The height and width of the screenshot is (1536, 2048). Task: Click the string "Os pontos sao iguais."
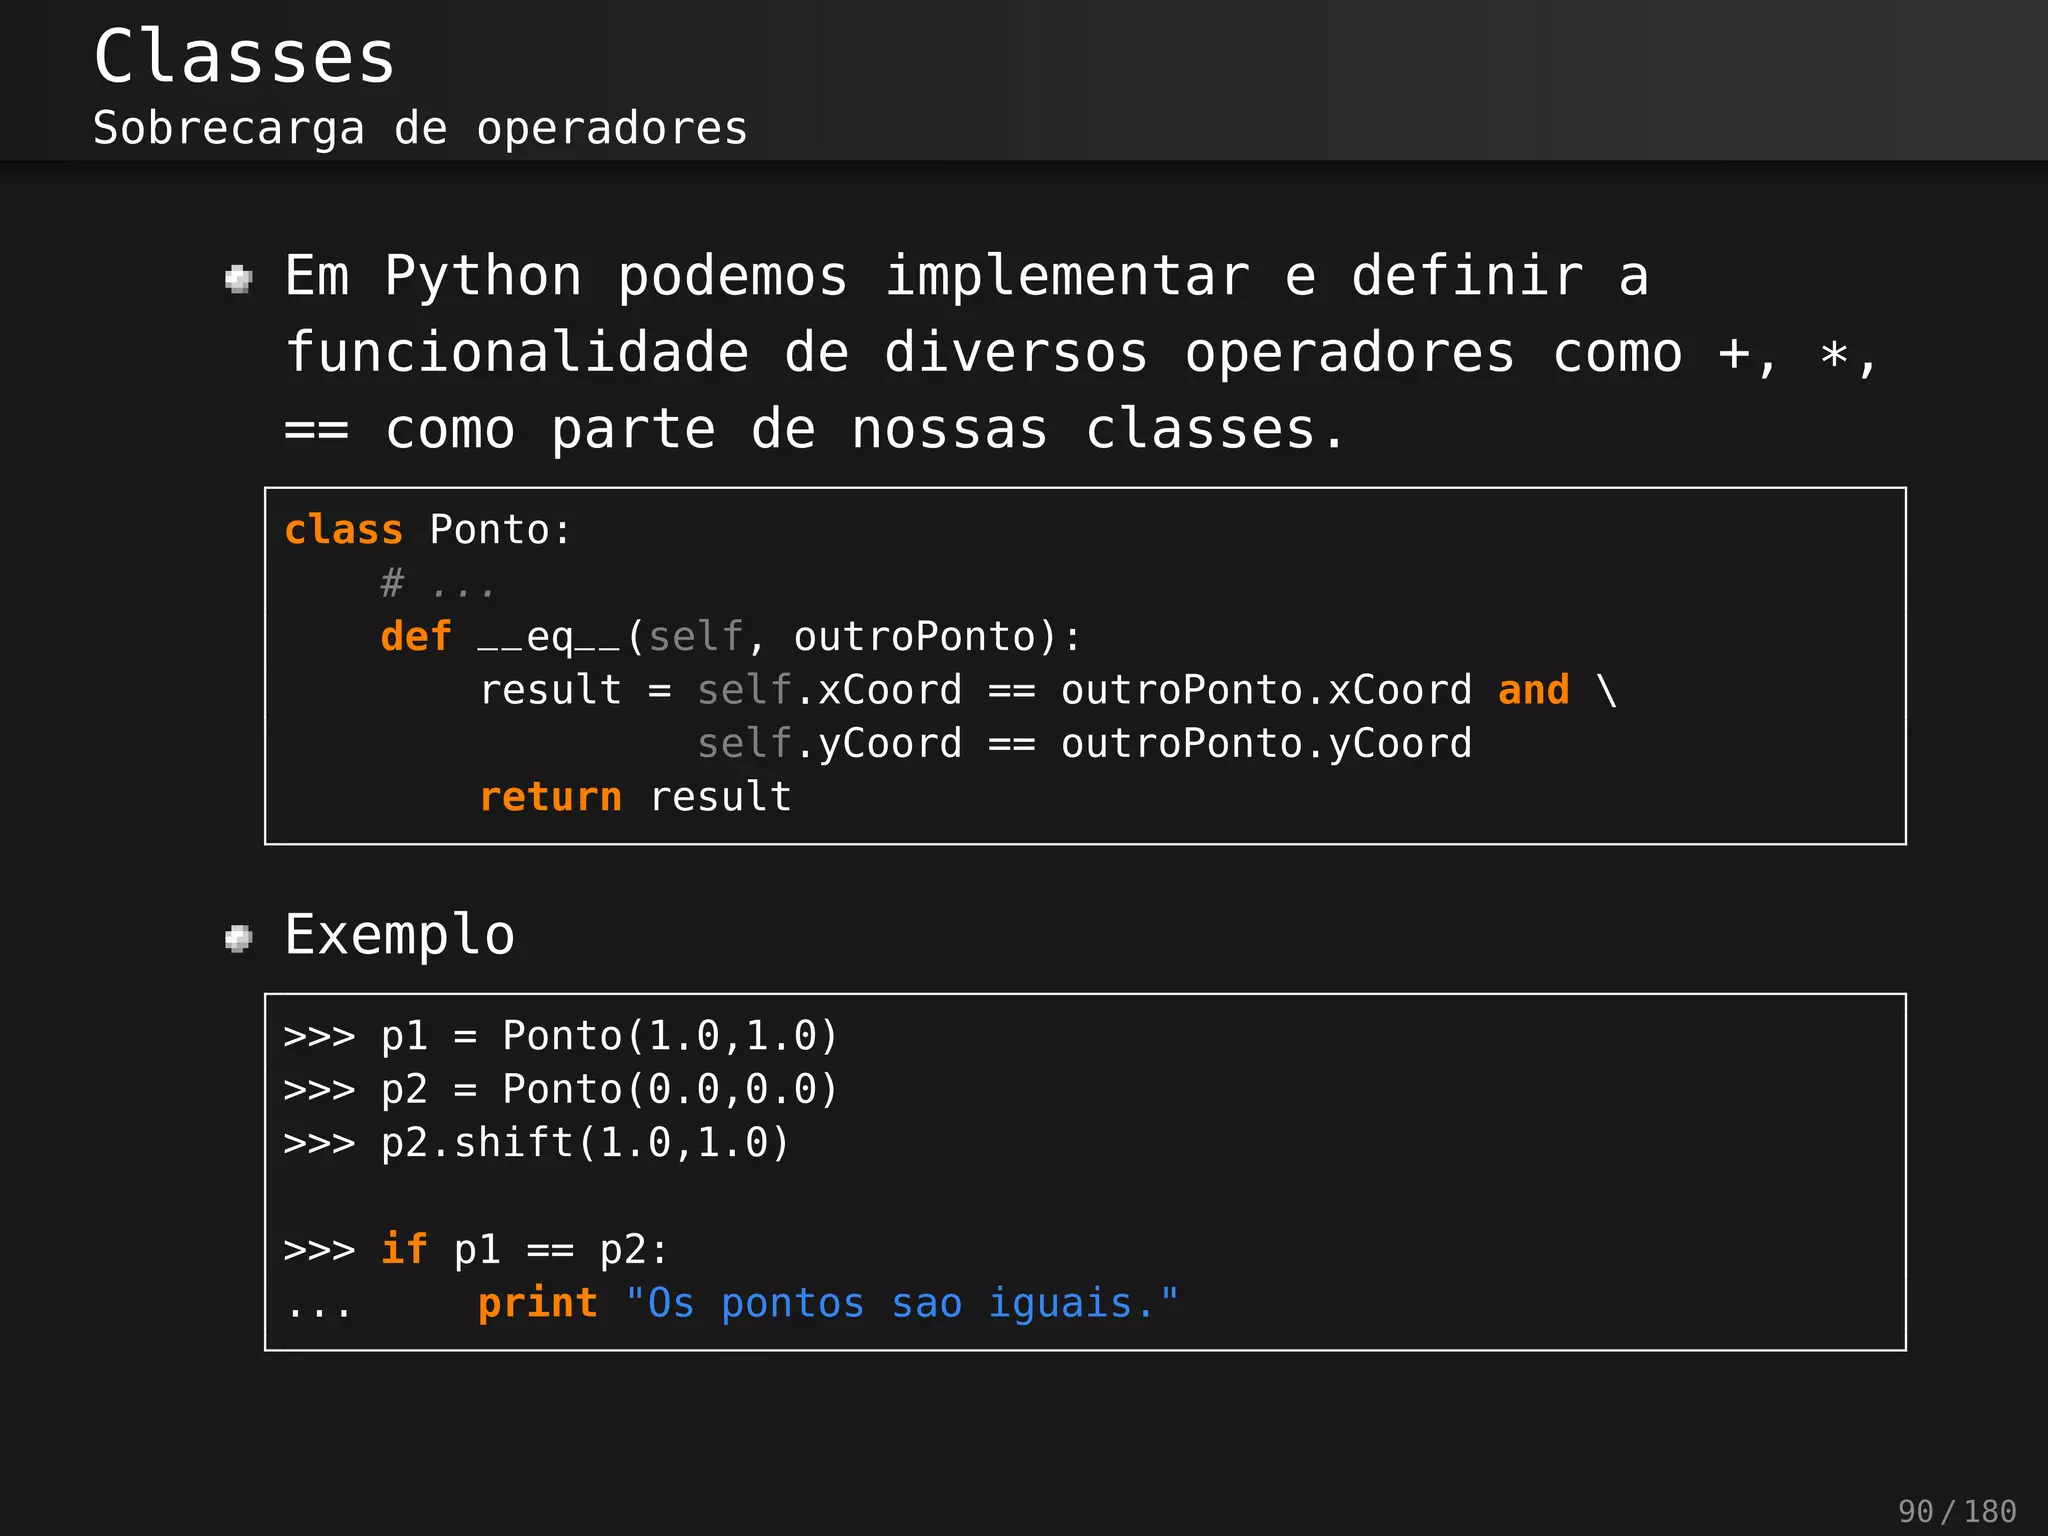tap(902, 1303)
